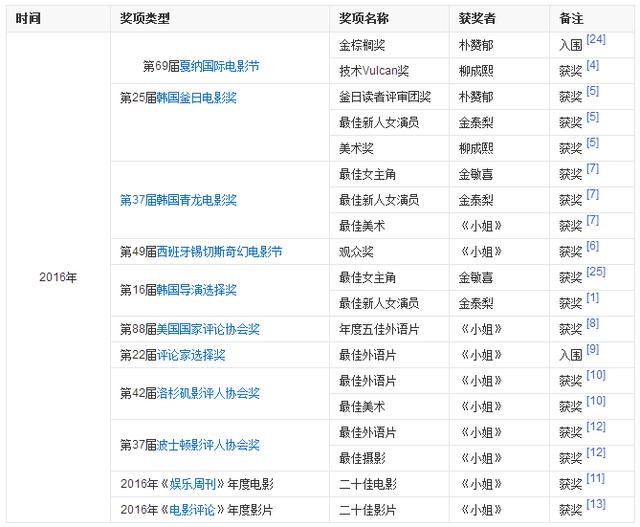Select the 二十佳影片 cell
This screenshot has height=527, width=640.
(389, 509)
